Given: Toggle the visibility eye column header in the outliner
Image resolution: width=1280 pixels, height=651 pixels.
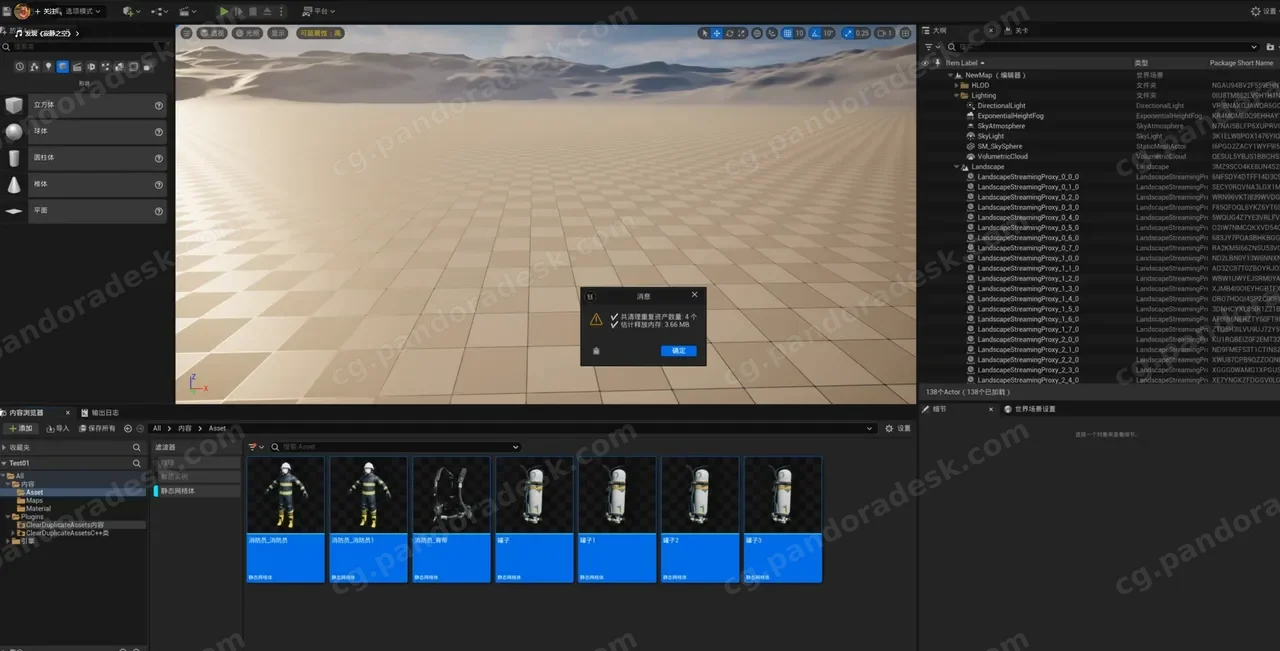Looking at the screenshot, I should coord(925,63).
